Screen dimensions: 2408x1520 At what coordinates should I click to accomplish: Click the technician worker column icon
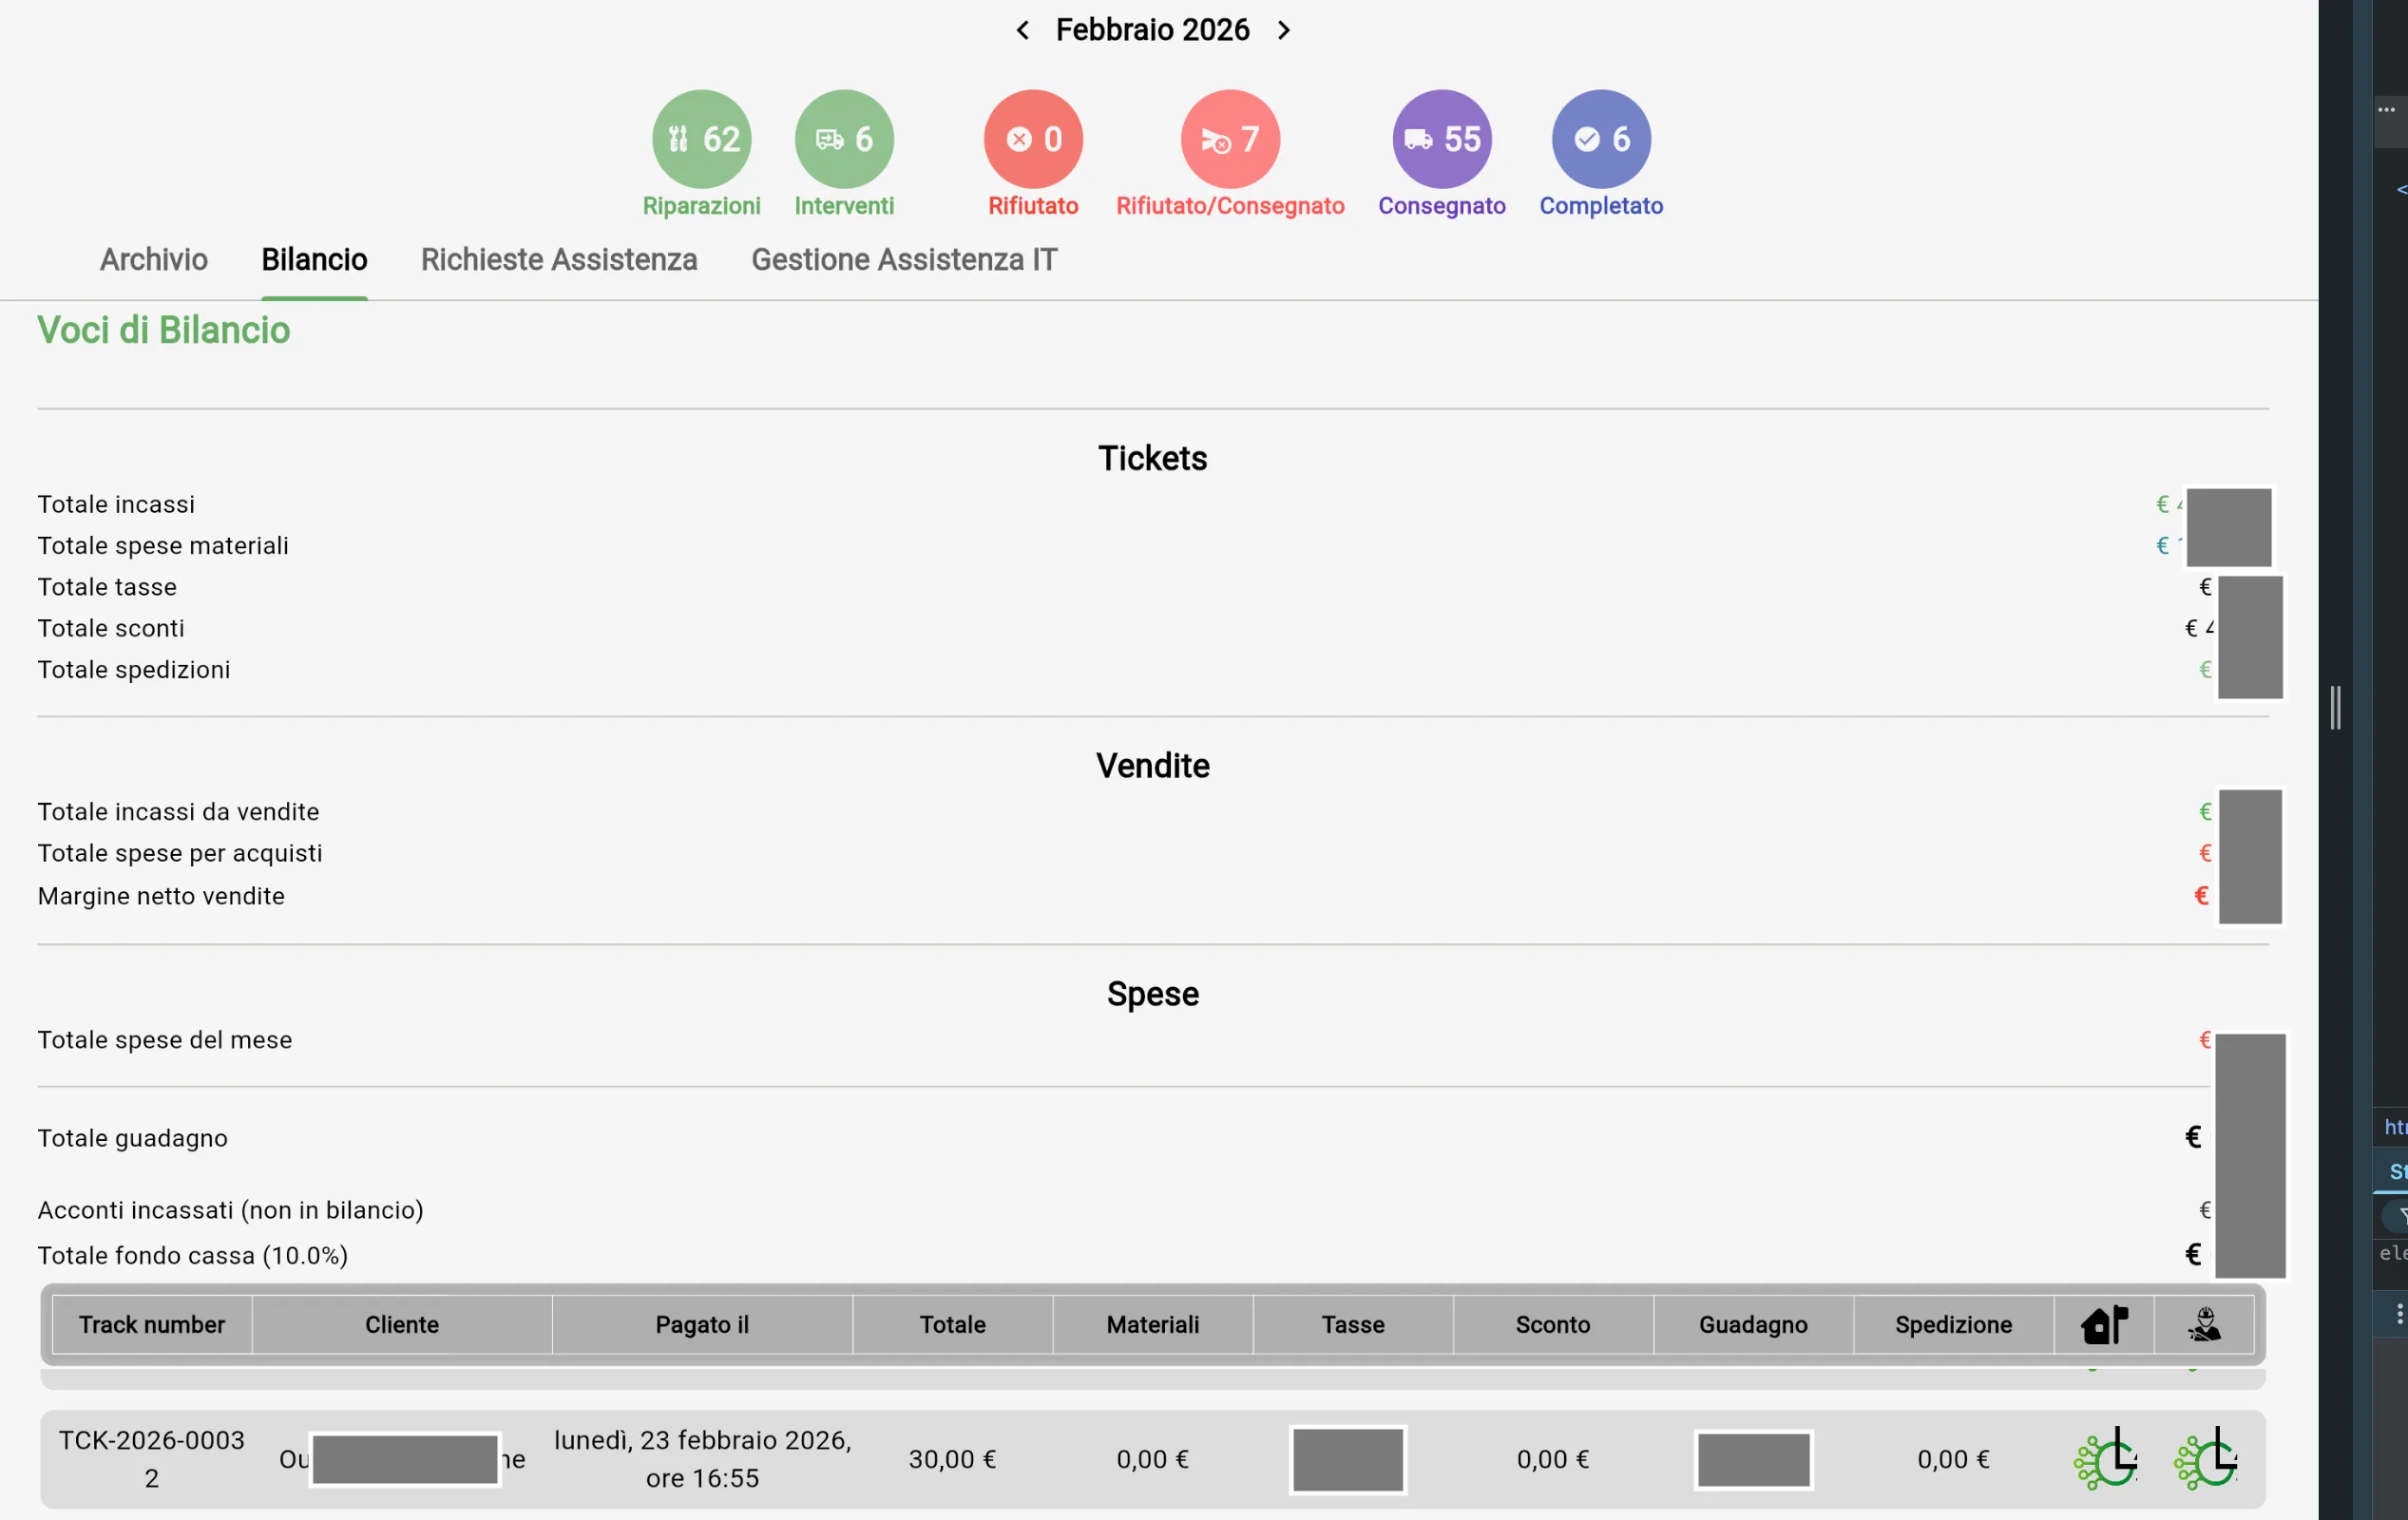tap(2204, 1325)
